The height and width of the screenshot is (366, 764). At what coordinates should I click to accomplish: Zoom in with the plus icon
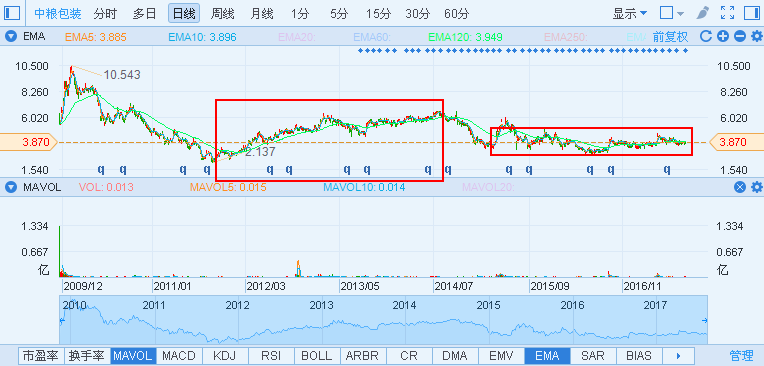(723, 36)
